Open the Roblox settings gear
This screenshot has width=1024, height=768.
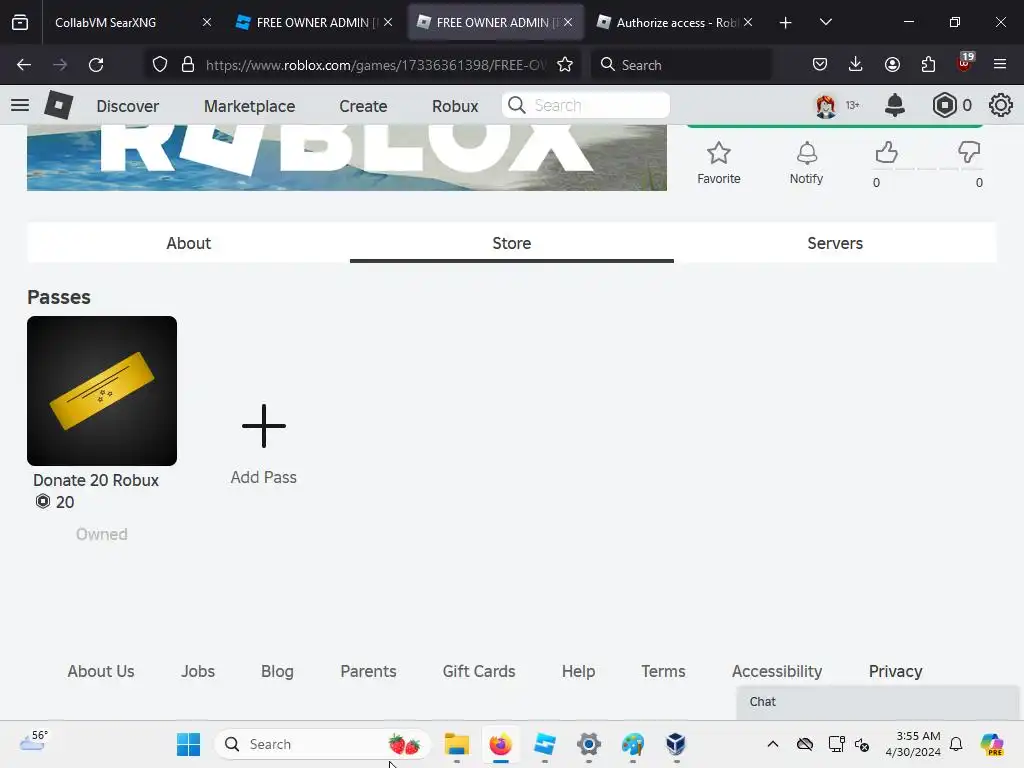coord(1000,105)
